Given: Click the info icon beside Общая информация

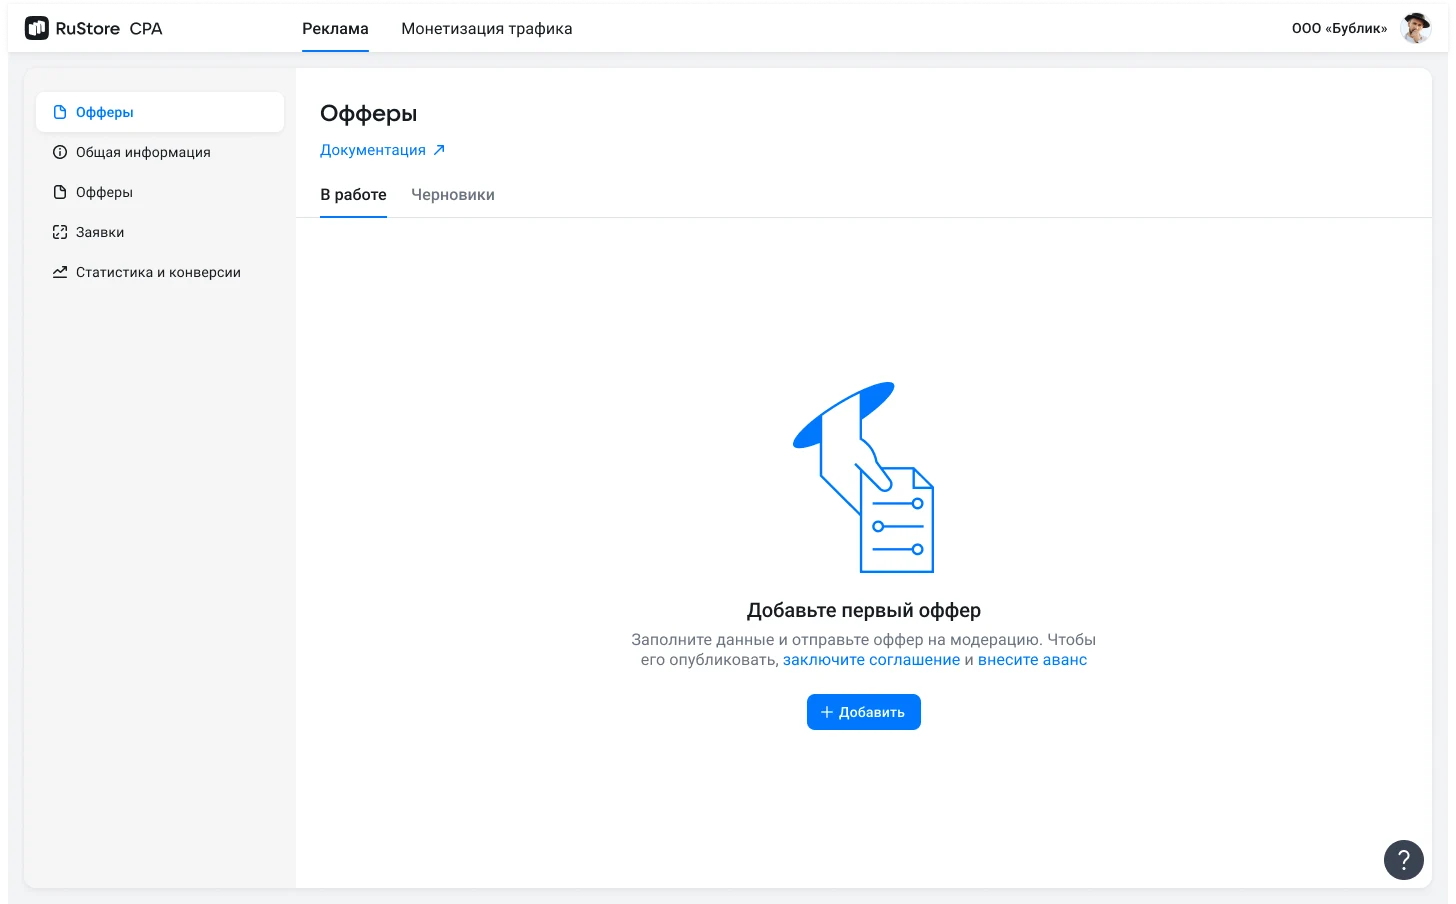Looking at the screenshot, I should coord(60,152).
